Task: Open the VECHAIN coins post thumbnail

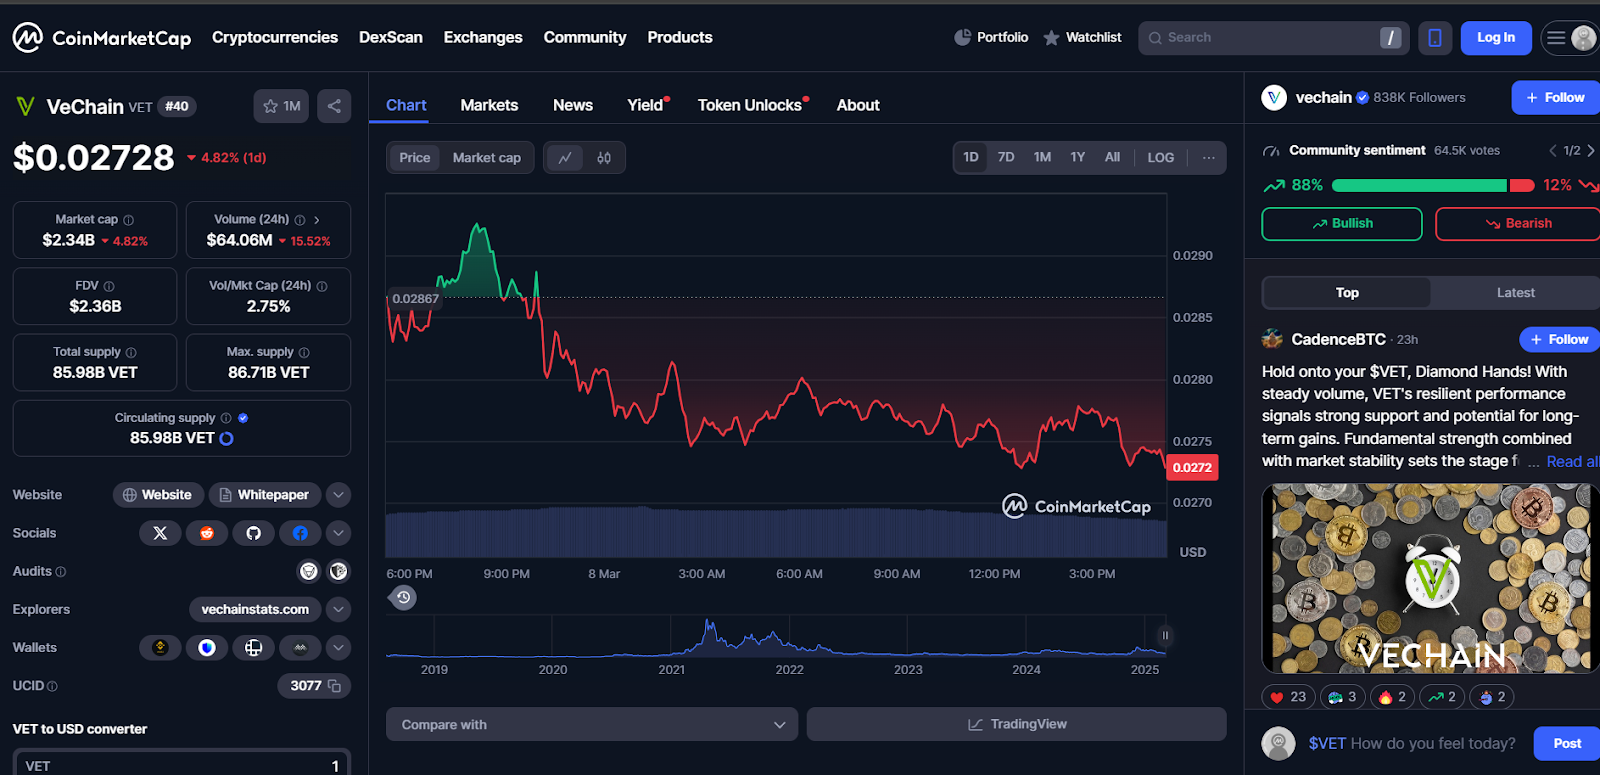Action: click(1430, 579)
